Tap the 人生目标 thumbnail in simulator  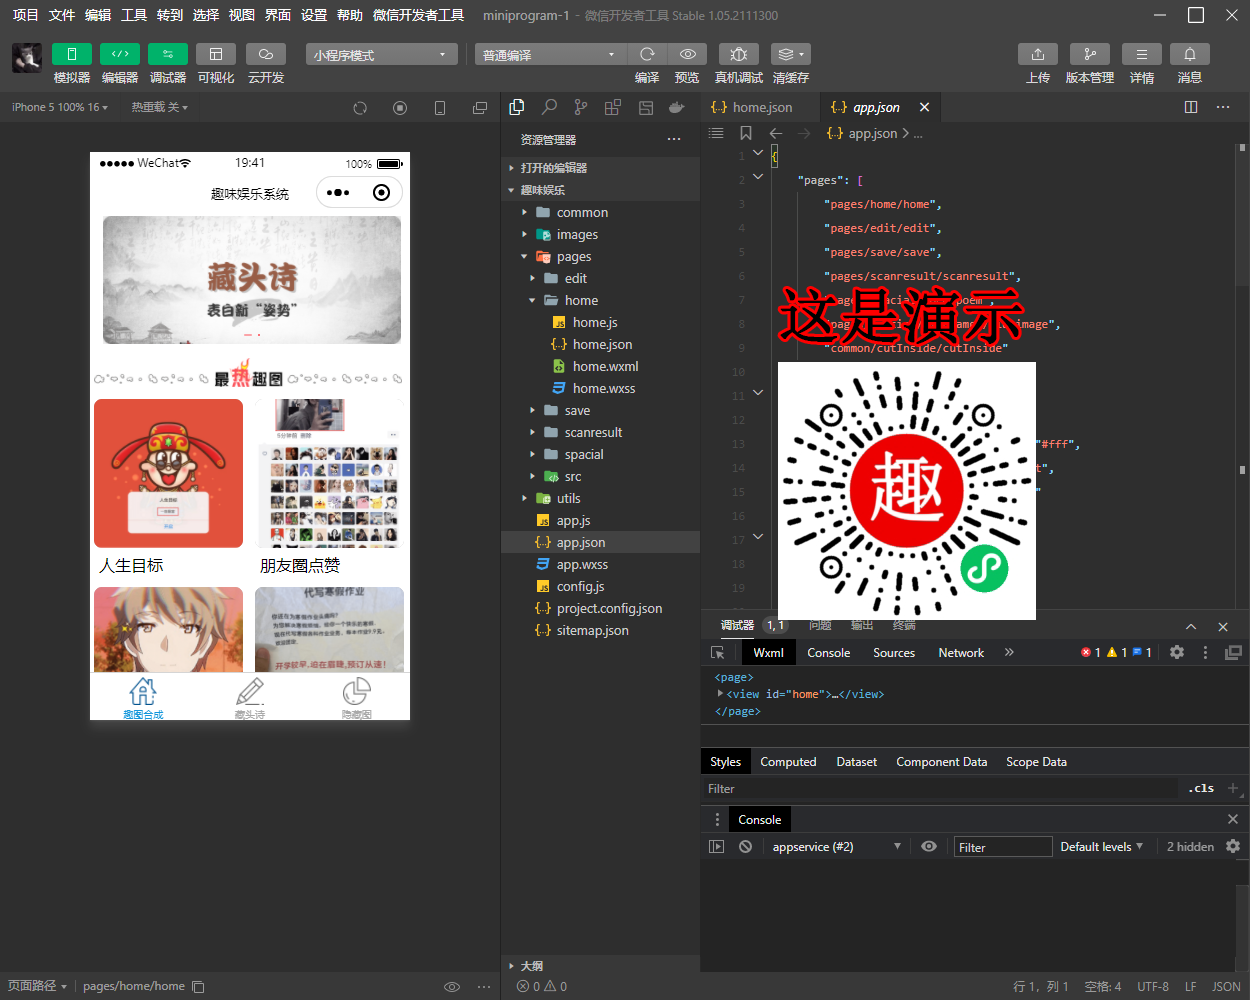(x=168, y=474)
